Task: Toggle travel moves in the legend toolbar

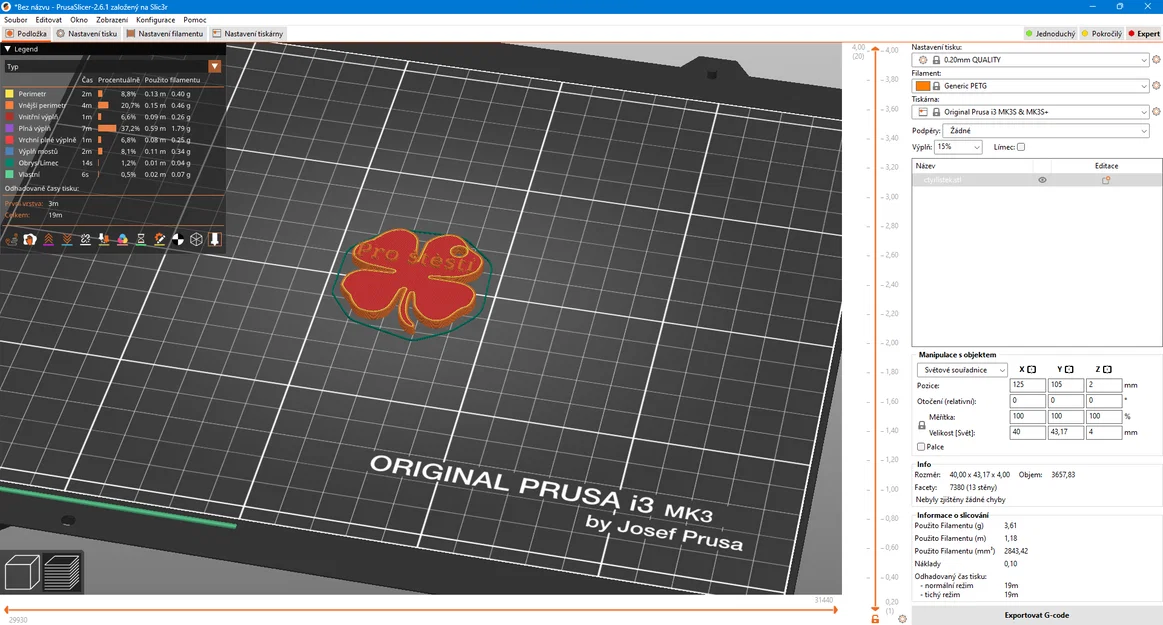Action: point(10,239)
